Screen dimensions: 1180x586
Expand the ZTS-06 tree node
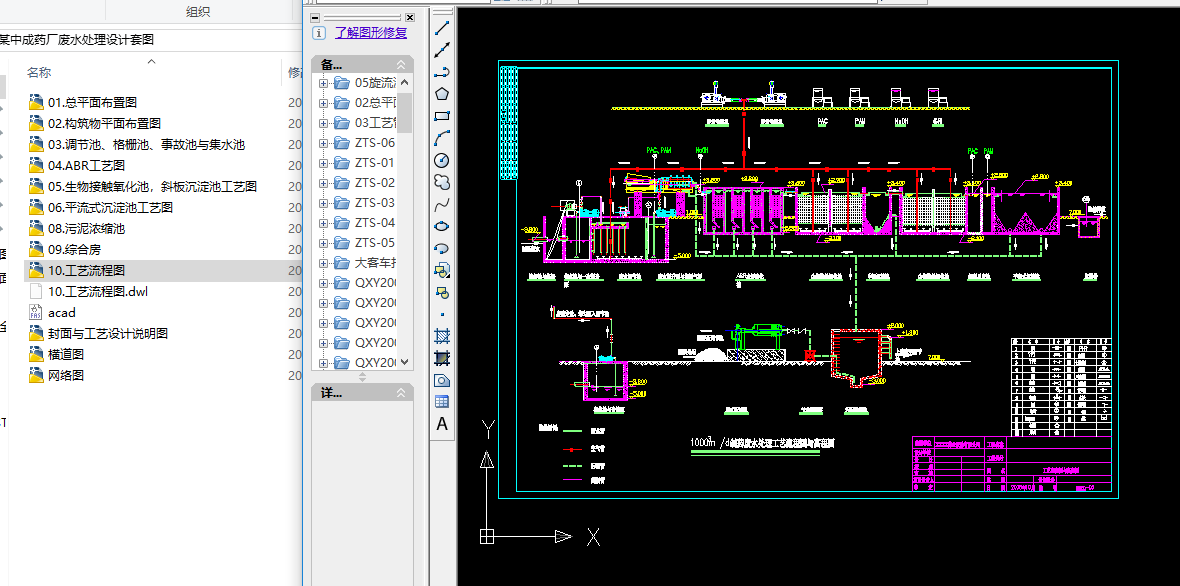point(324,143)
